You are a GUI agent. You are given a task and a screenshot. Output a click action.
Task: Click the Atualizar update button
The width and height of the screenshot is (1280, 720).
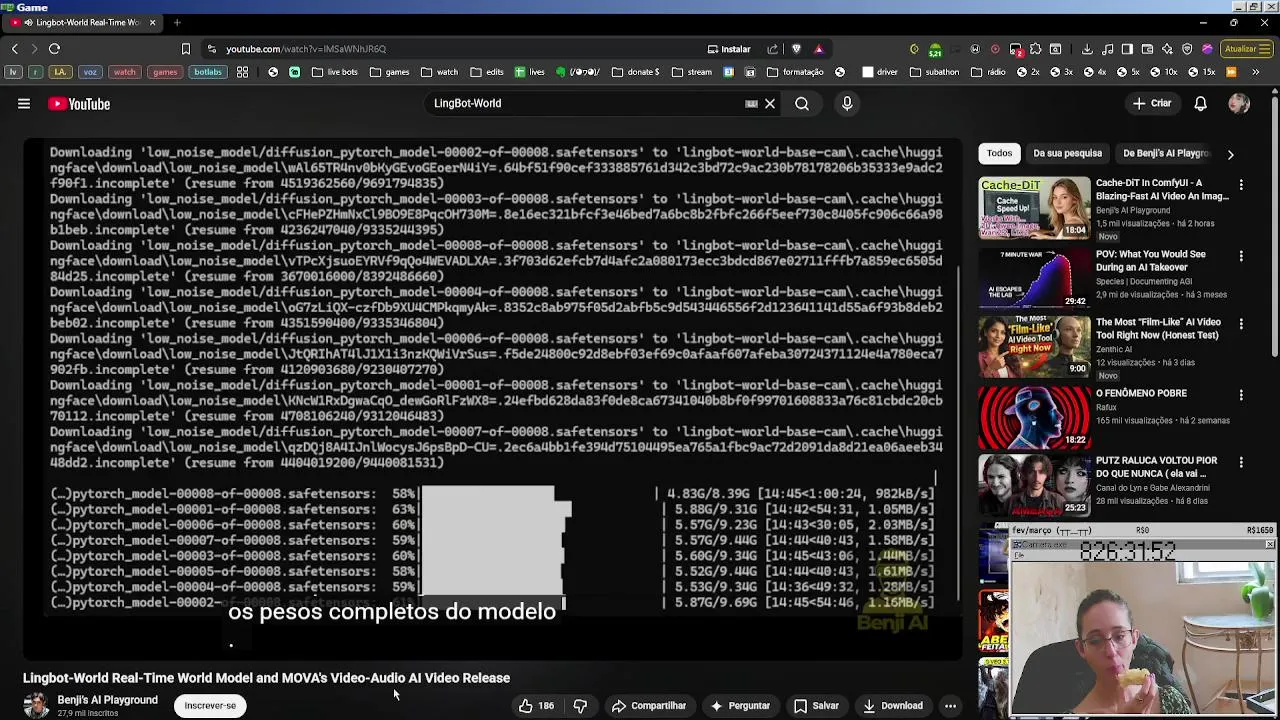point(1246,49)
